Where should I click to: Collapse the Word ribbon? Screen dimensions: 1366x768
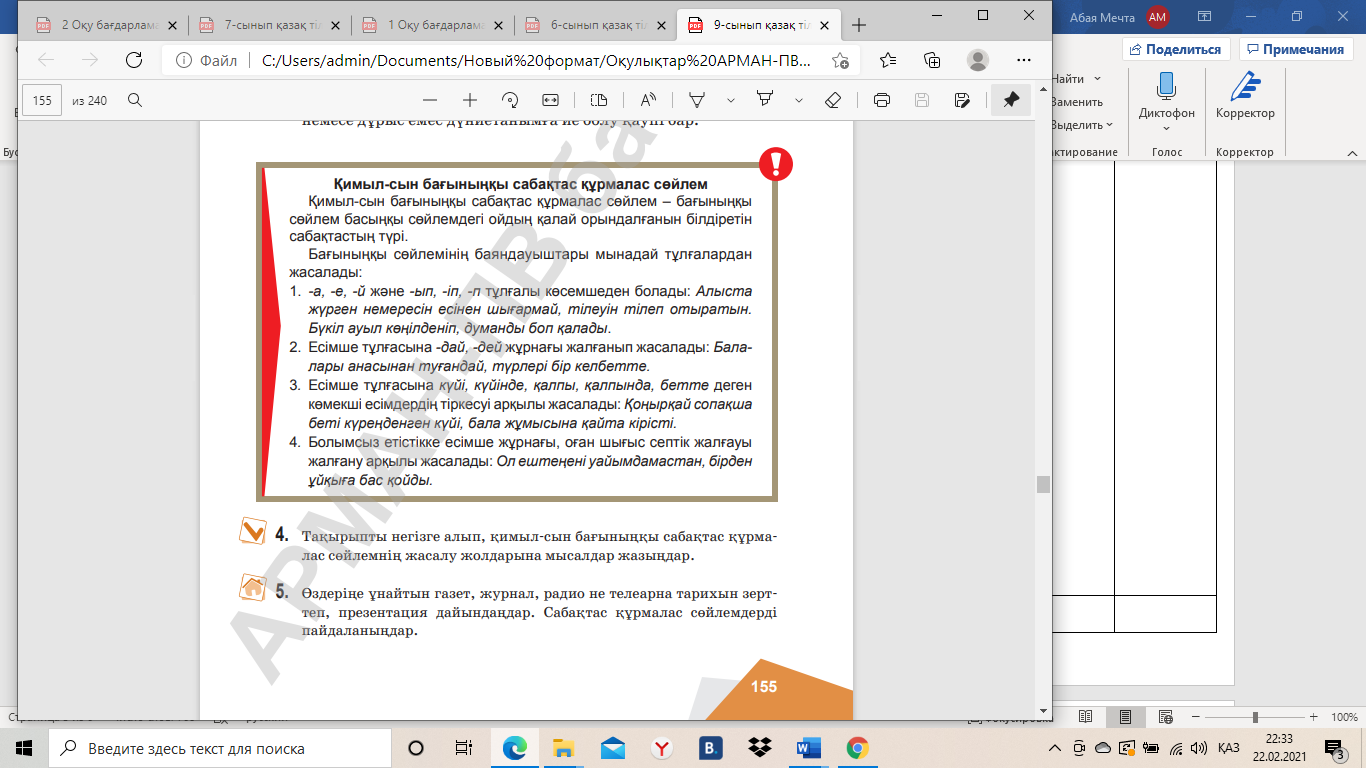tap(1352, 153)
